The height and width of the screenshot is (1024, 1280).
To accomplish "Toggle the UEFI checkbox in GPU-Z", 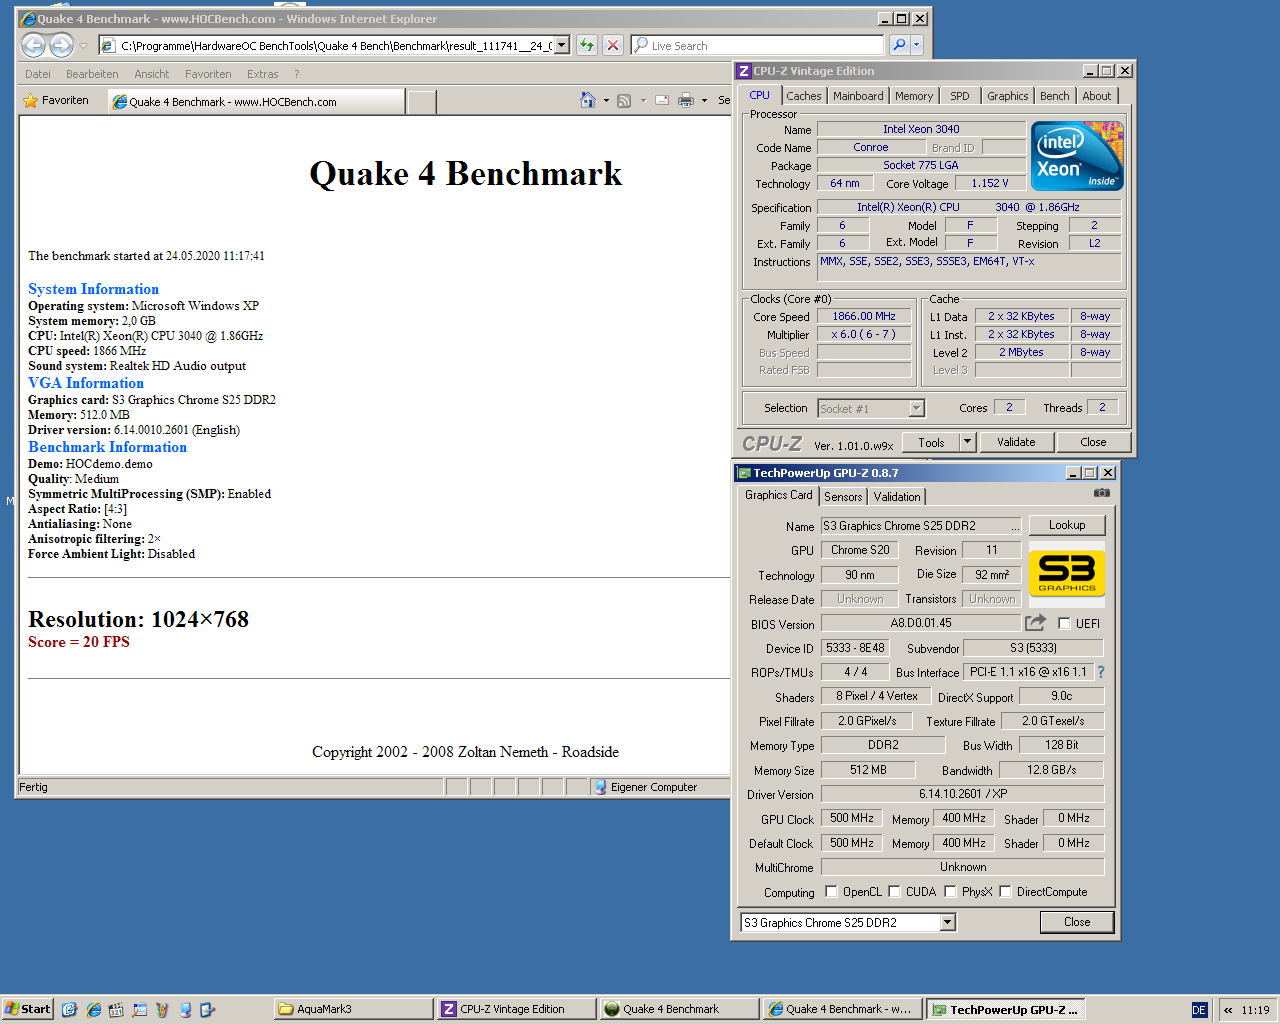I will pyautogui.click(x=1064, y=624).
